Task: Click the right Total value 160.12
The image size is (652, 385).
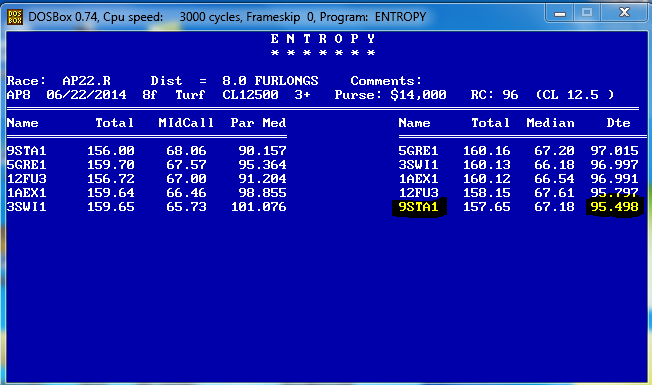Action: pos(487,179)
